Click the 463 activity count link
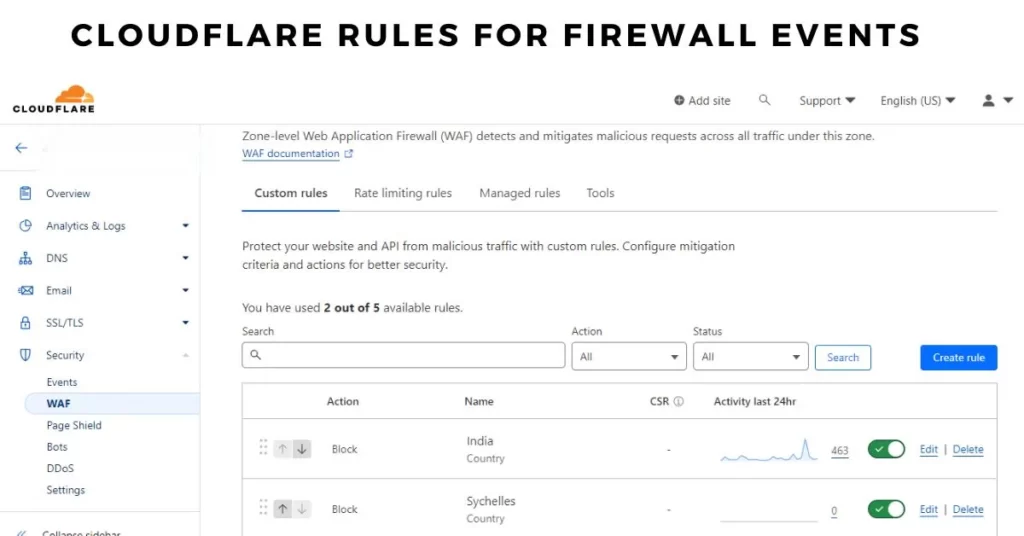This screenshot has width=1024, height=536. coord(840,450)
